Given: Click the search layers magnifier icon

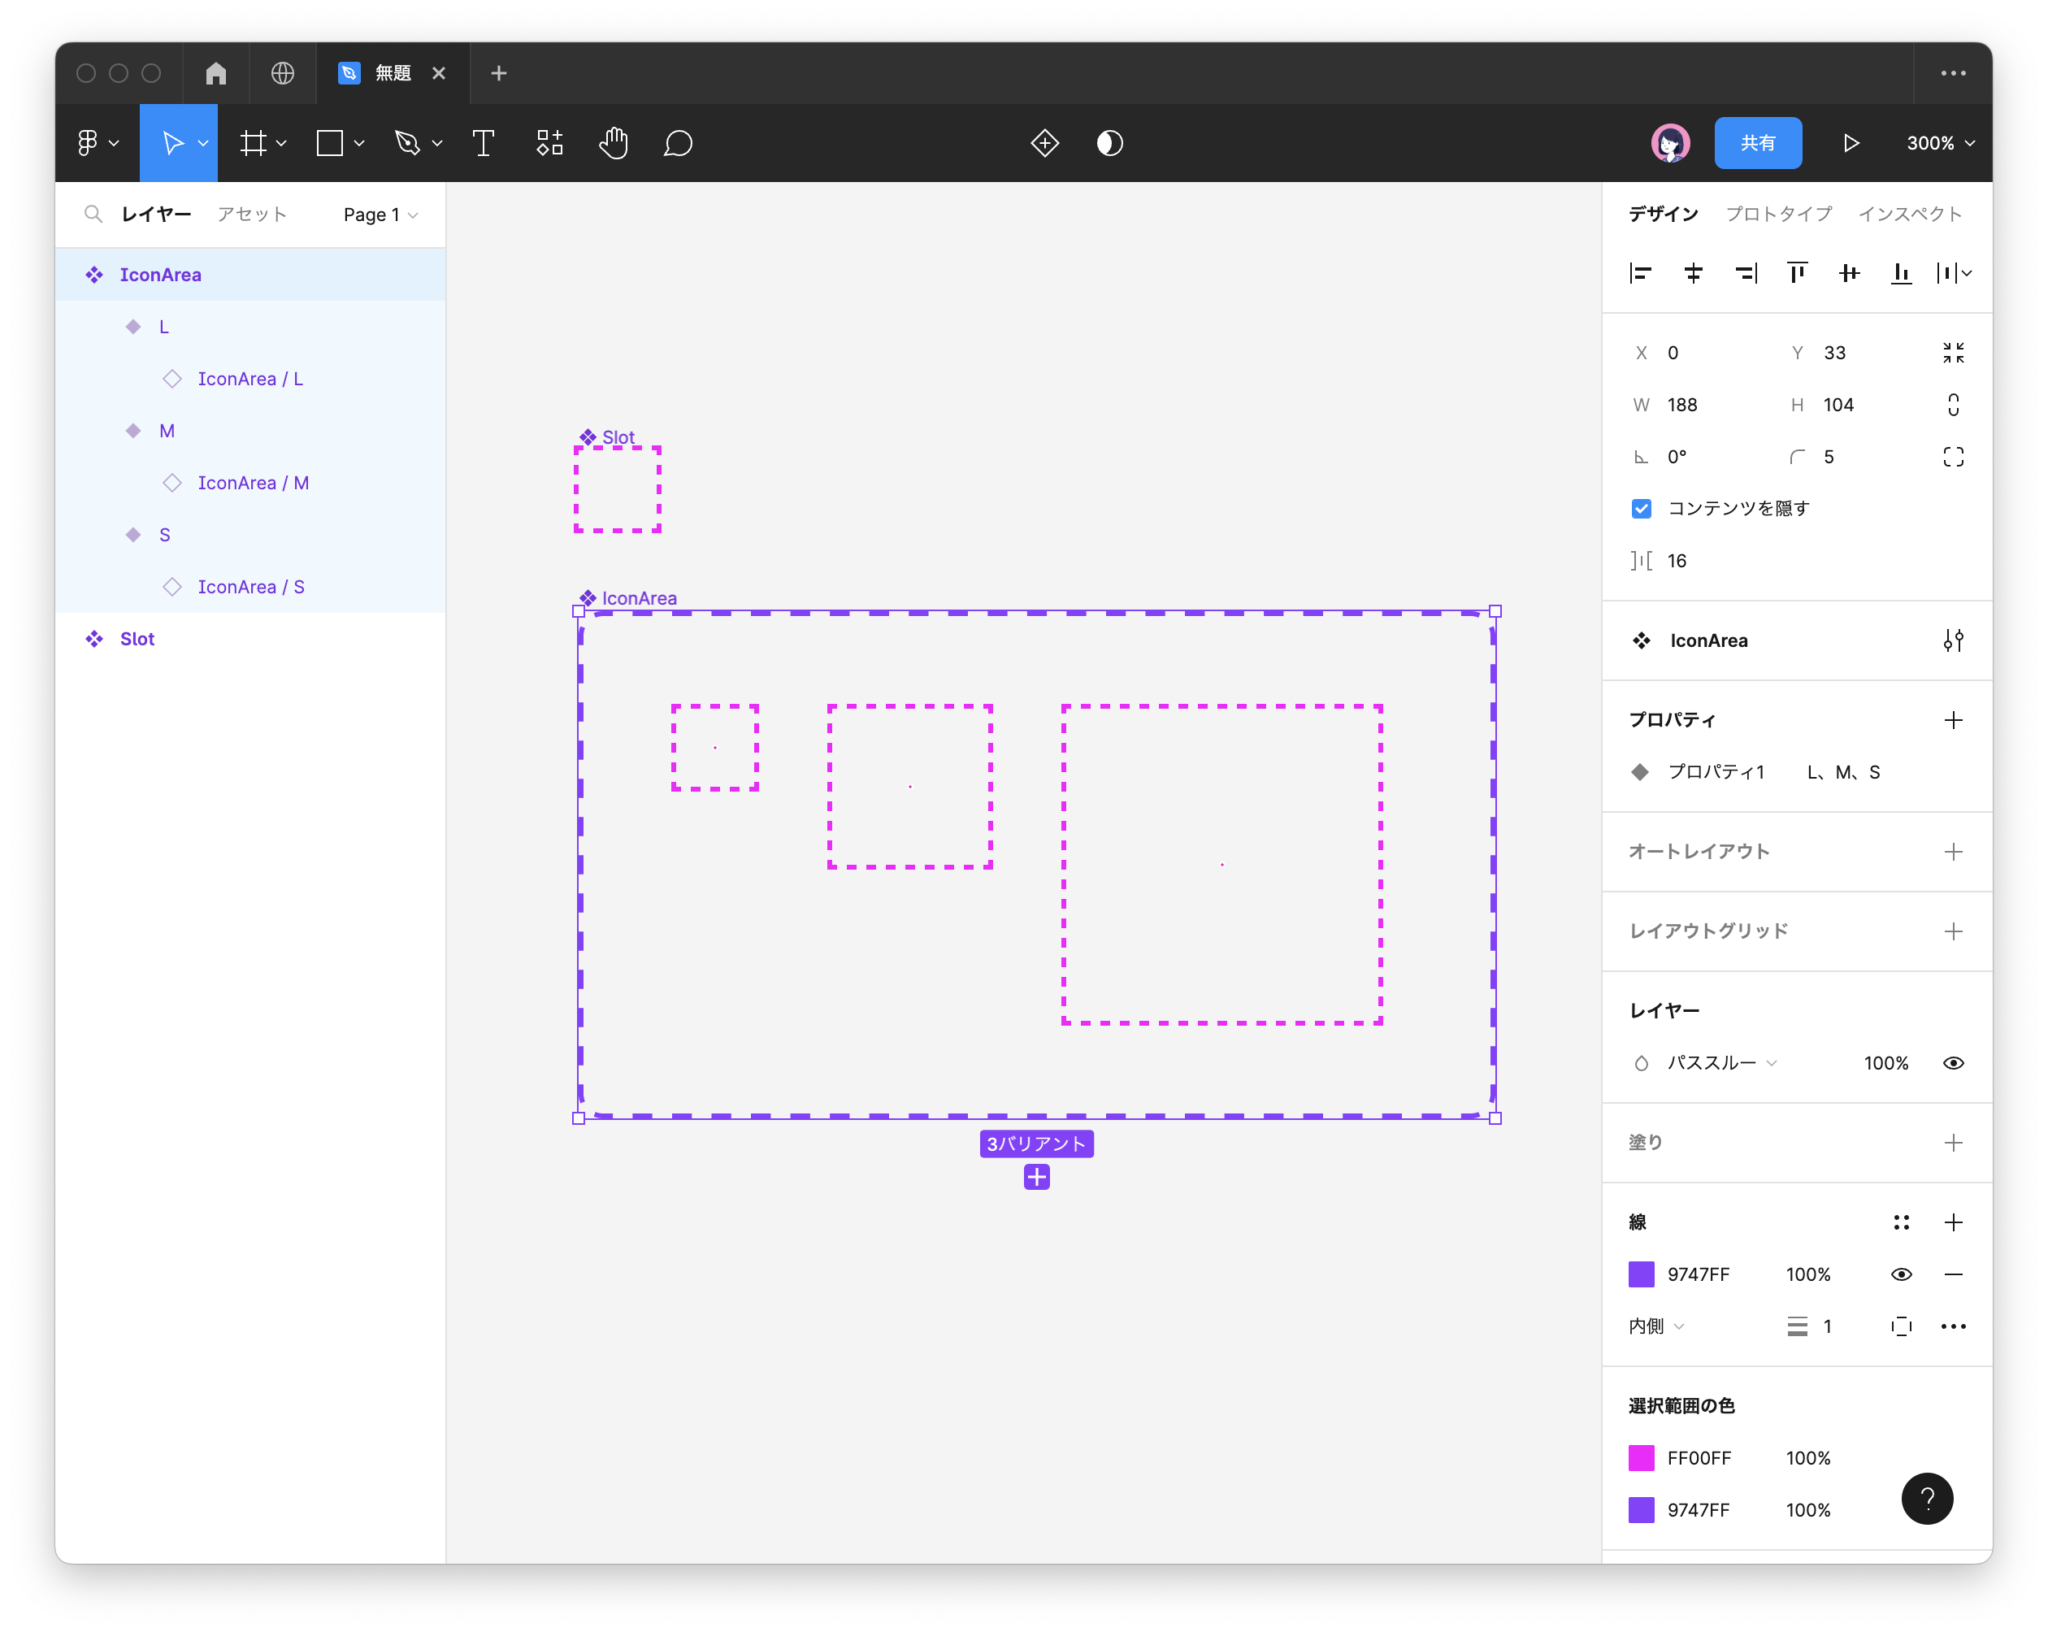Looking at the screenshot, I should [93, 214].
